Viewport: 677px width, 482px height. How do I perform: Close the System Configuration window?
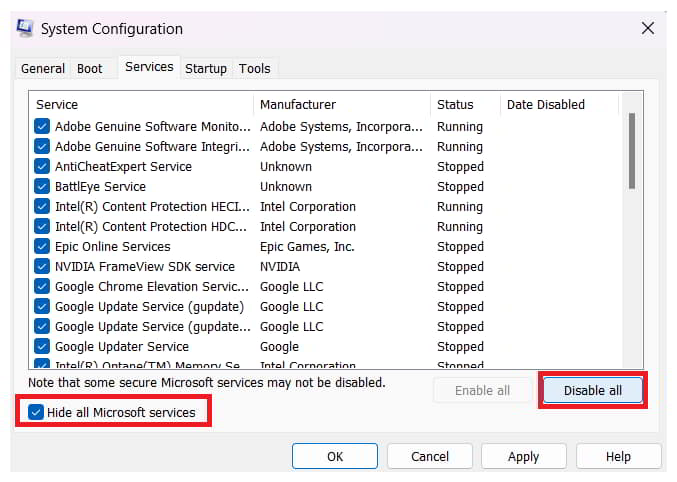click(x=647, y=29)
